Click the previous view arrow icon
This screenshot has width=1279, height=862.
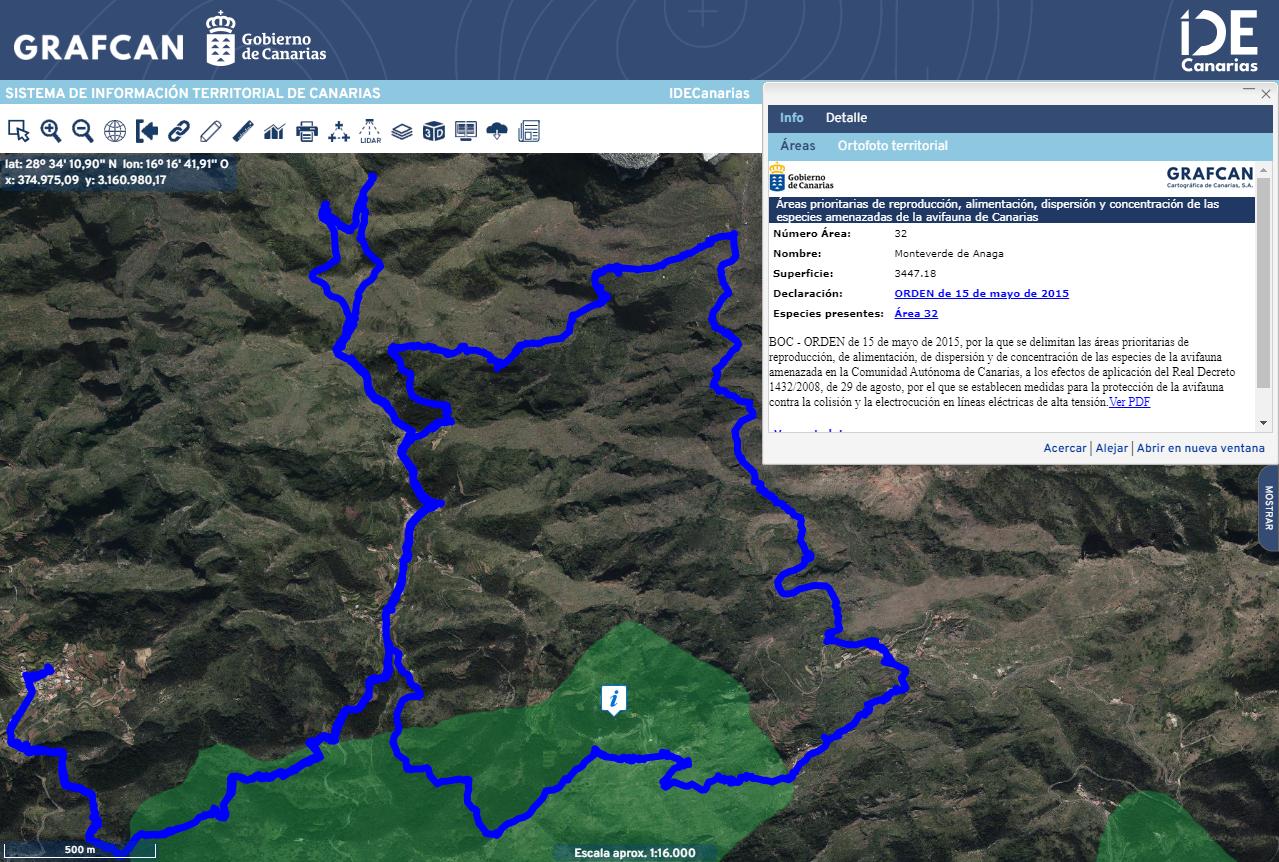click(x=147, y=131)
